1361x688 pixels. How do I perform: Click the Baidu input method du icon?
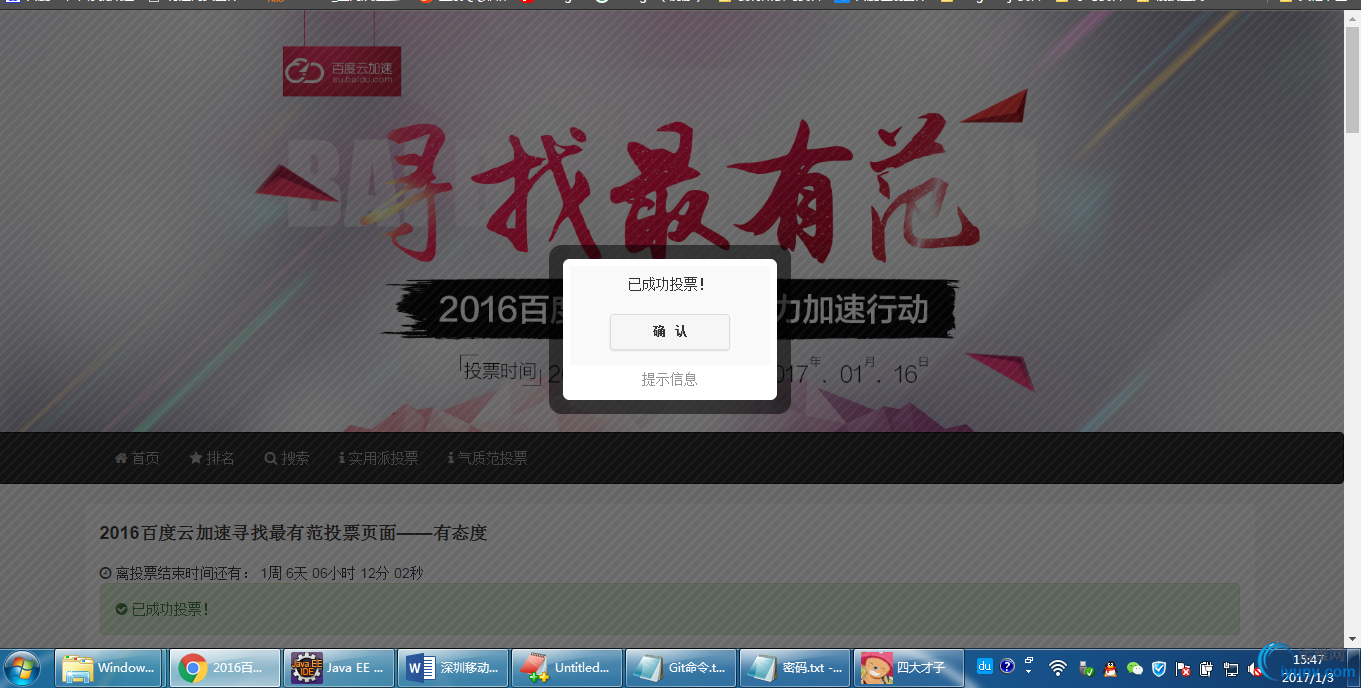coord(984,666)
